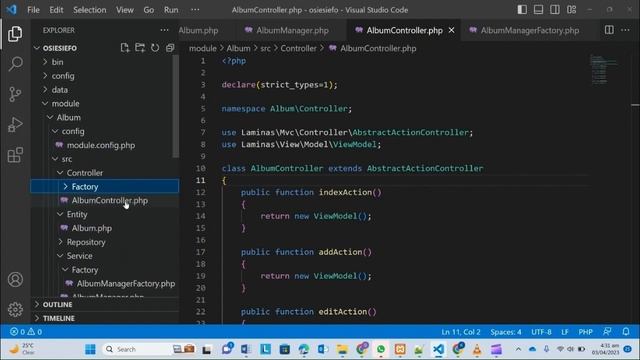
Task: Change indentation via Spaces: 4
Action: 506,332
